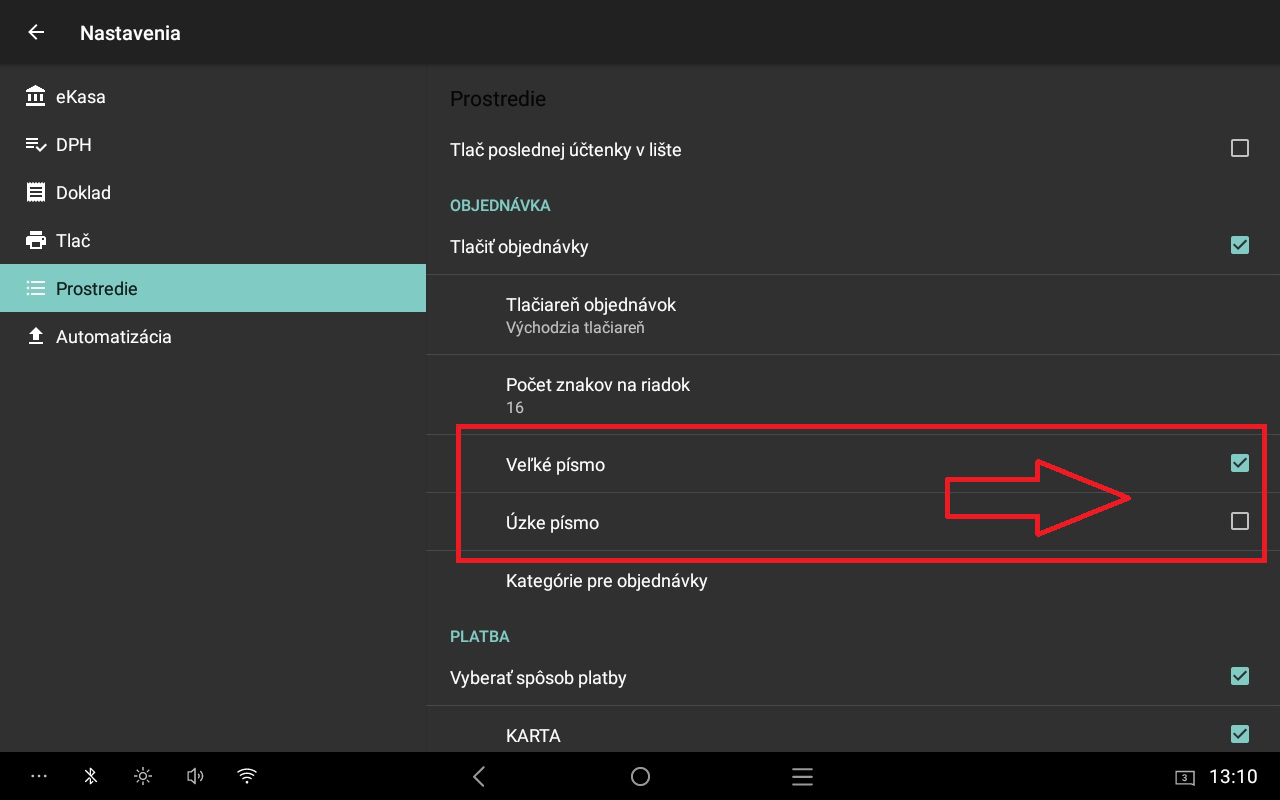The image size is (1280, 800).
Task: Tap the volume speaker icon
Action: click(195, 776)
